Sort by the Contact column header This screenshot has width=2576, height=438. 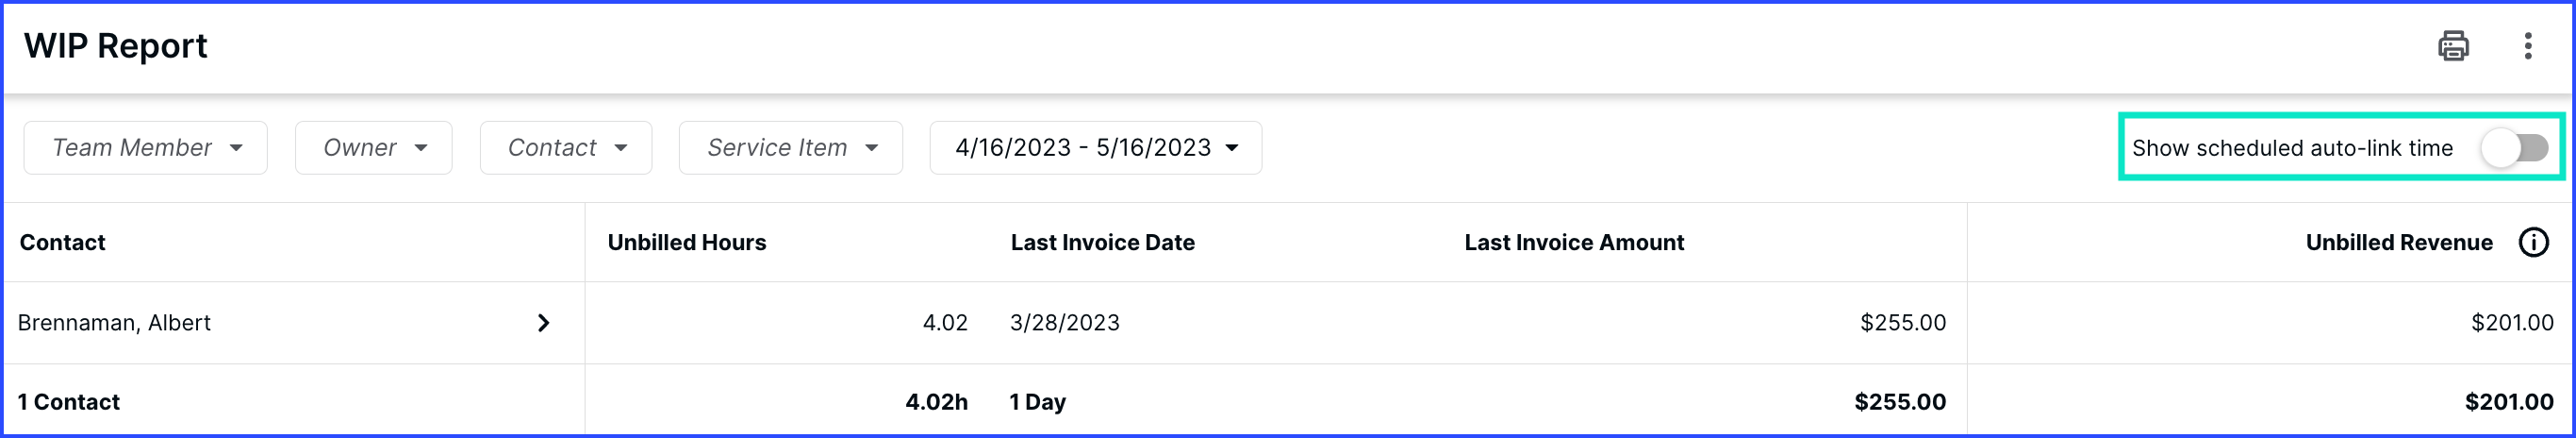(x=63, y=242)
